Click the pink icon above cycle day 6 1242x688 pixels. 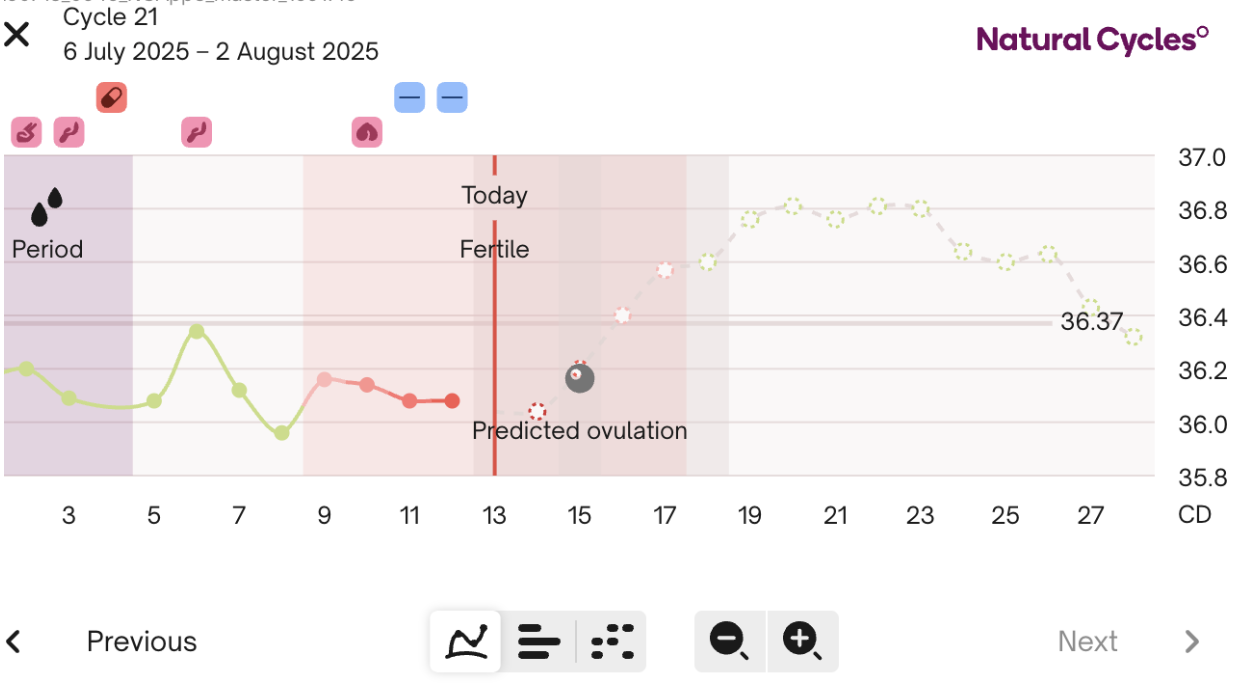tap(196, 131)
